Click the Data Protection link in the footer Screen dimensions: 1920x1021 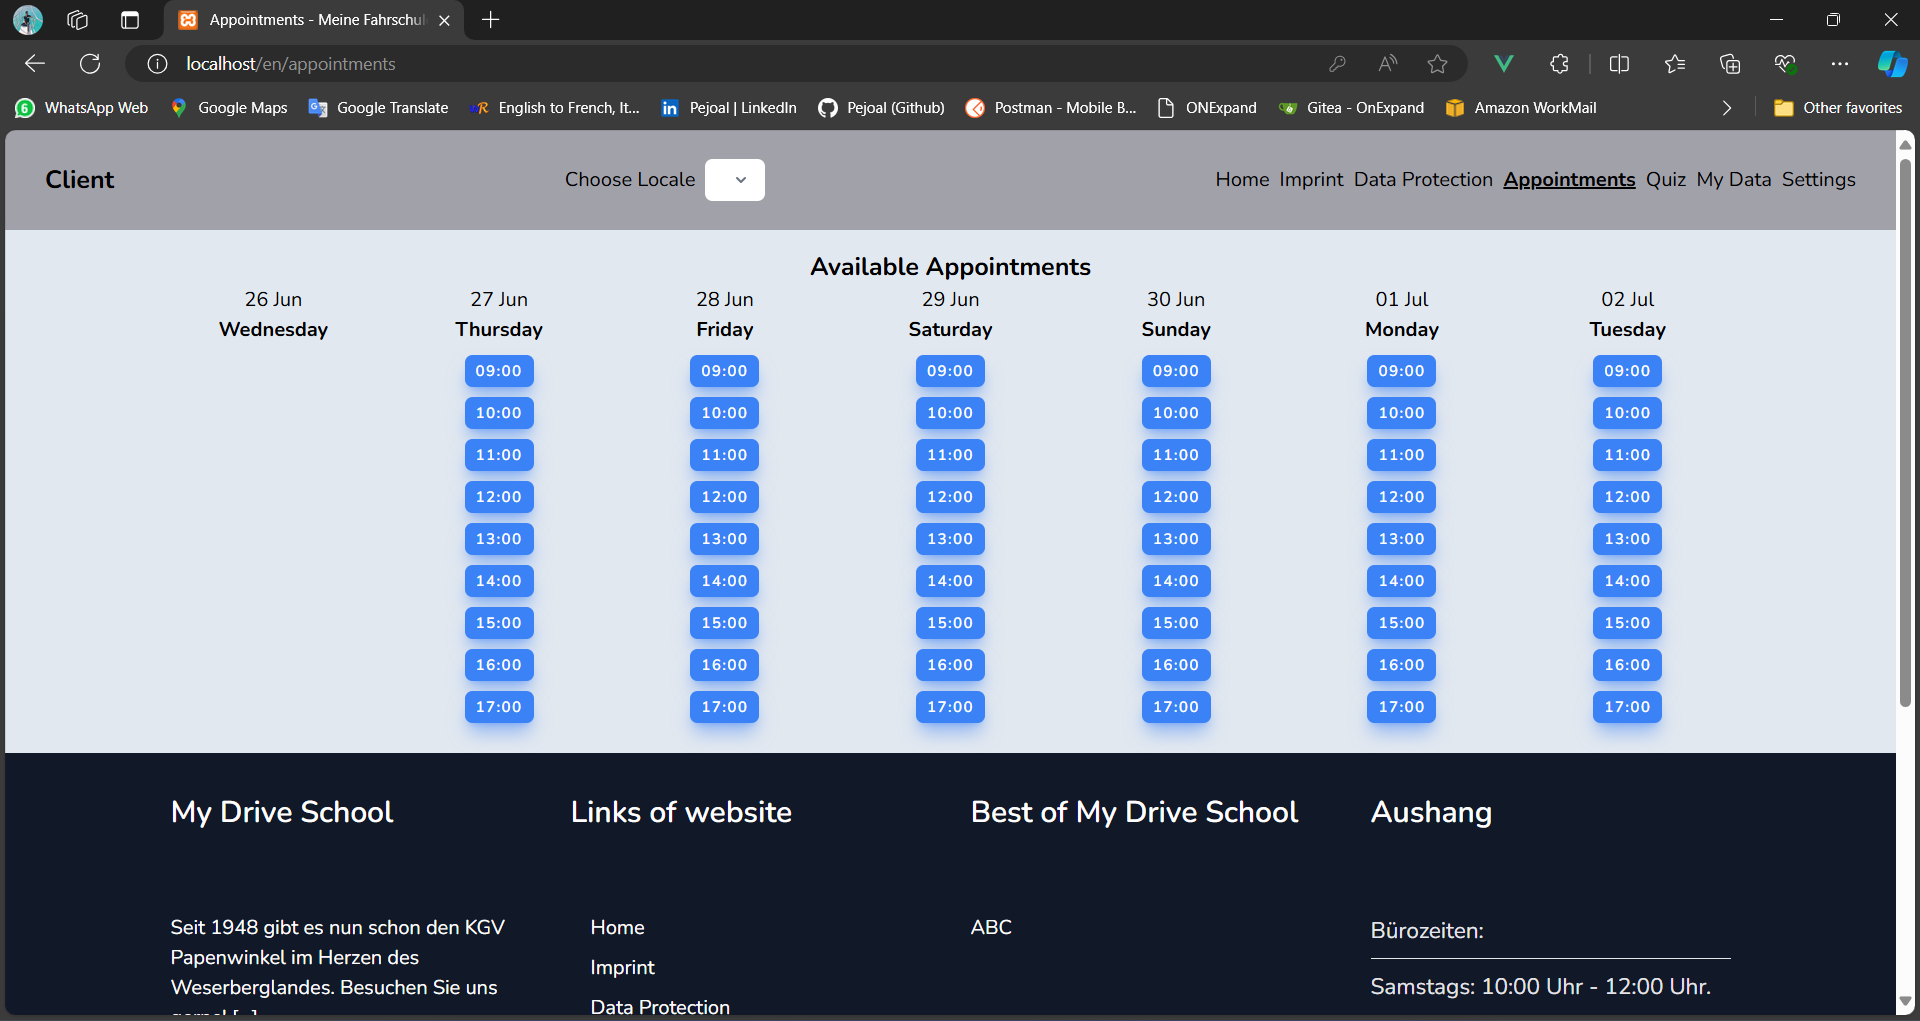659,1006
